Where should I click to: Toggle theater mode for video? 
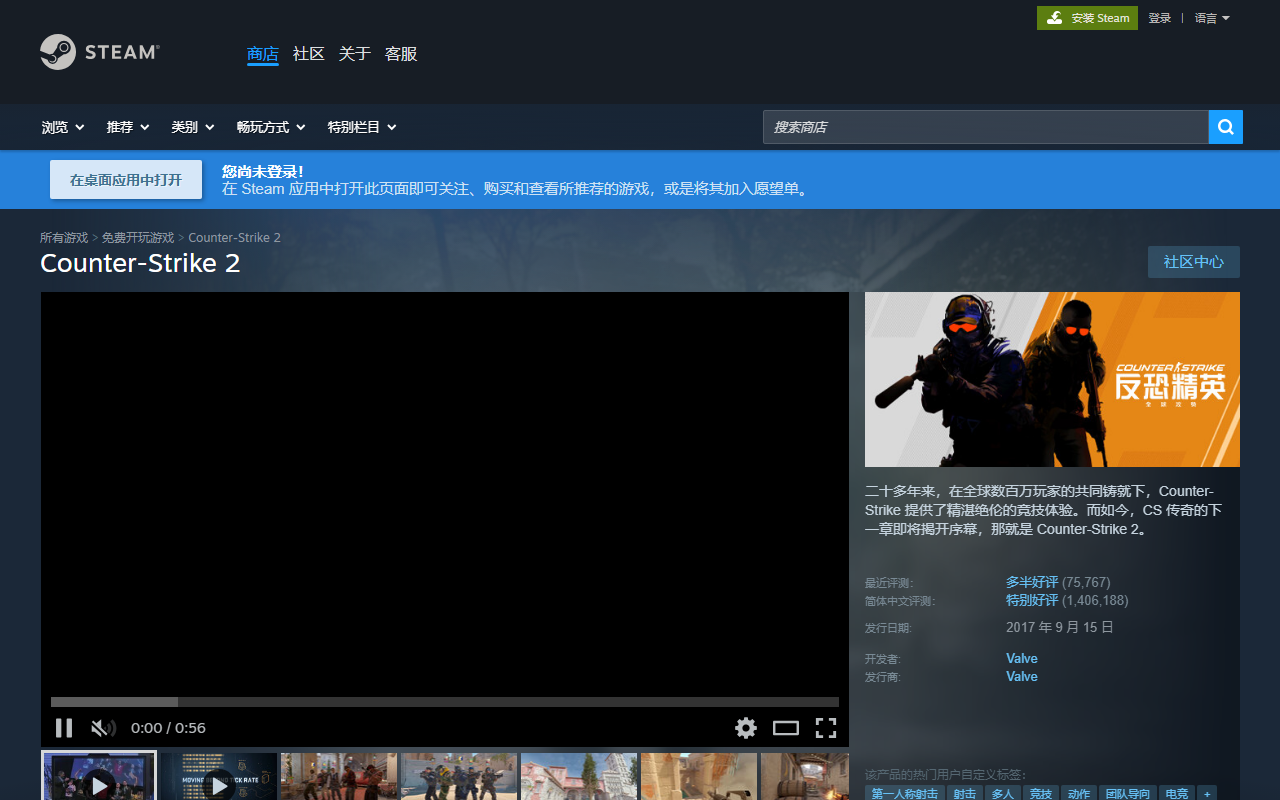tap(786, 728)
